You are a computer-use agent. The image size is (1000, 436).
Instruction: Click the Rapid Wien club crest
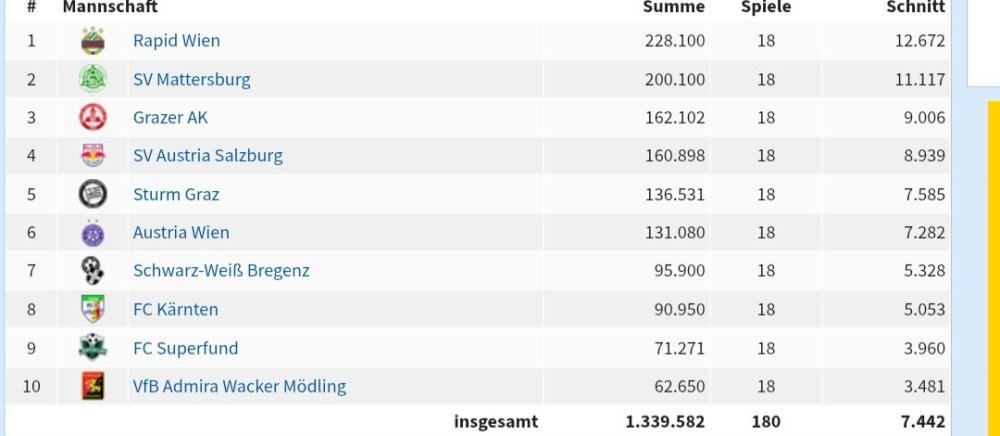click(x=93, y=41)
